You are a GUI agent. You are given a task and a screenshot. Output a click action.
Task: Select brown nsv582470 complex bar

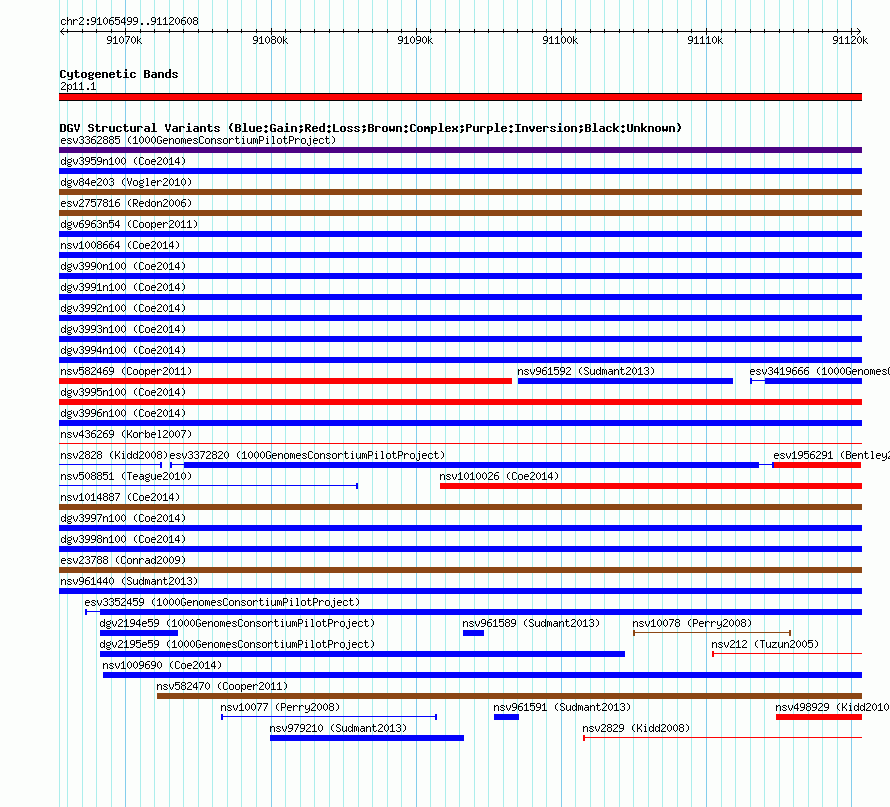click(x=509, y=696)
